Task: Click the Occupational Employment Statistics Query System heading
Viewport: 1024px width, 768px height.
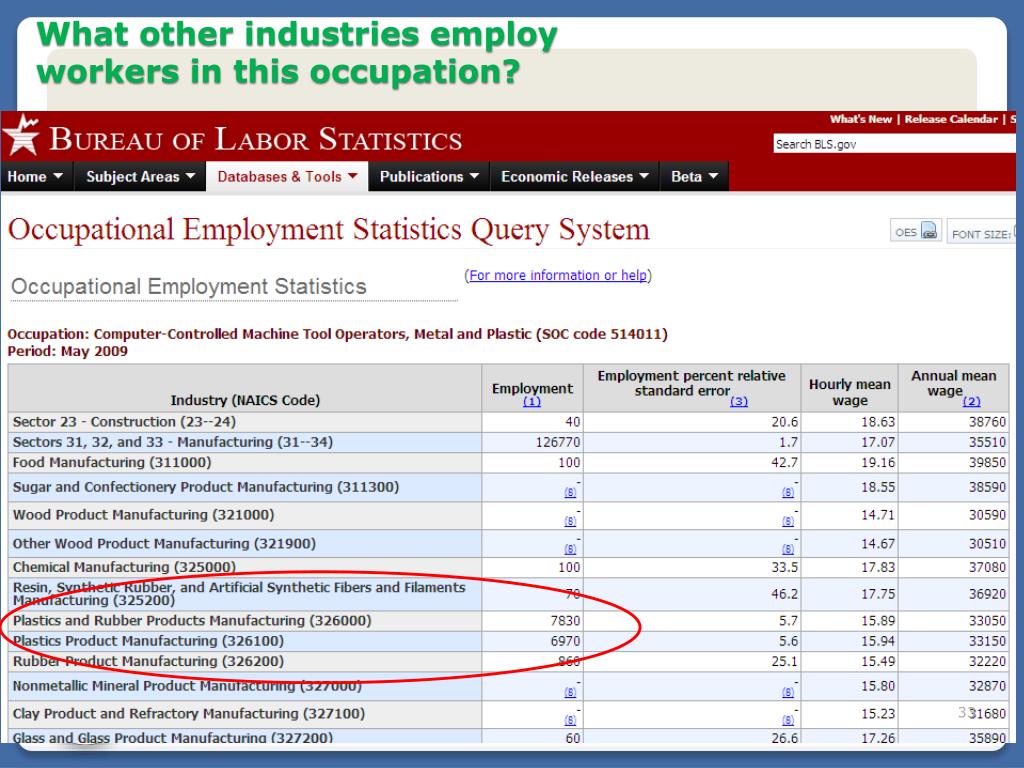Action: pos(328,230)
